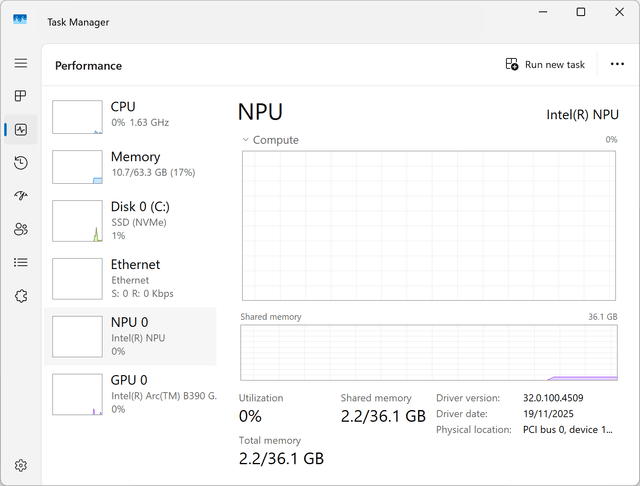Click driver date 19/11/2025
Screen dimensions: 640x486
tap(548, 414)
